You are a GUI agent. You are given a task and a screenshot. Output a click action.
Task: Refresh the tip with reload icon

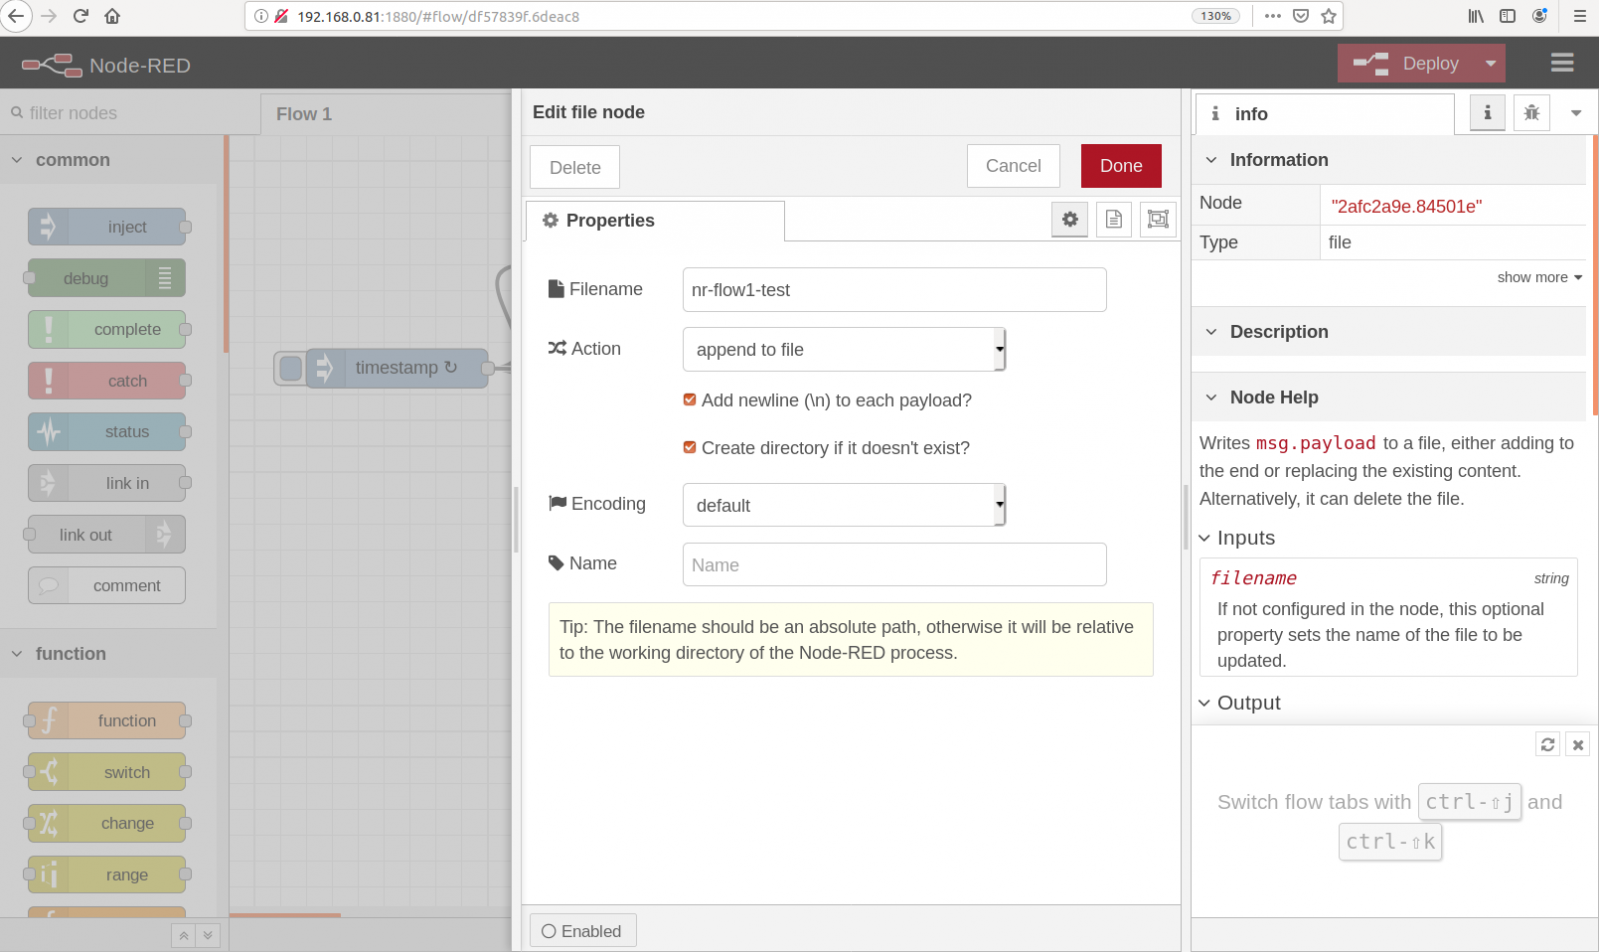point(1547,744)
